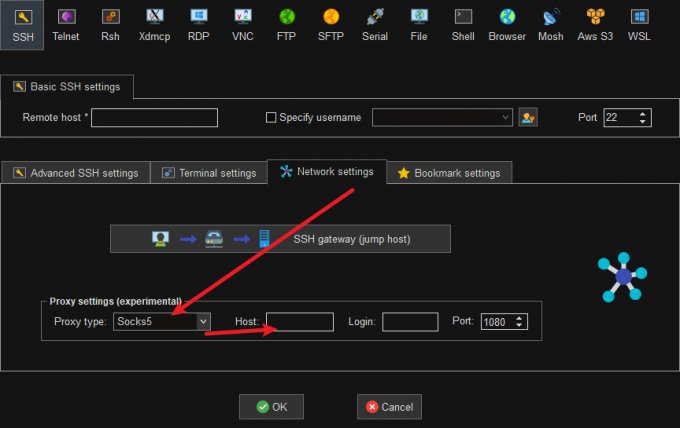The width and height of the screenshot is (680, 428).
Task: Choose the File session icon
Action: click(419, 25)
